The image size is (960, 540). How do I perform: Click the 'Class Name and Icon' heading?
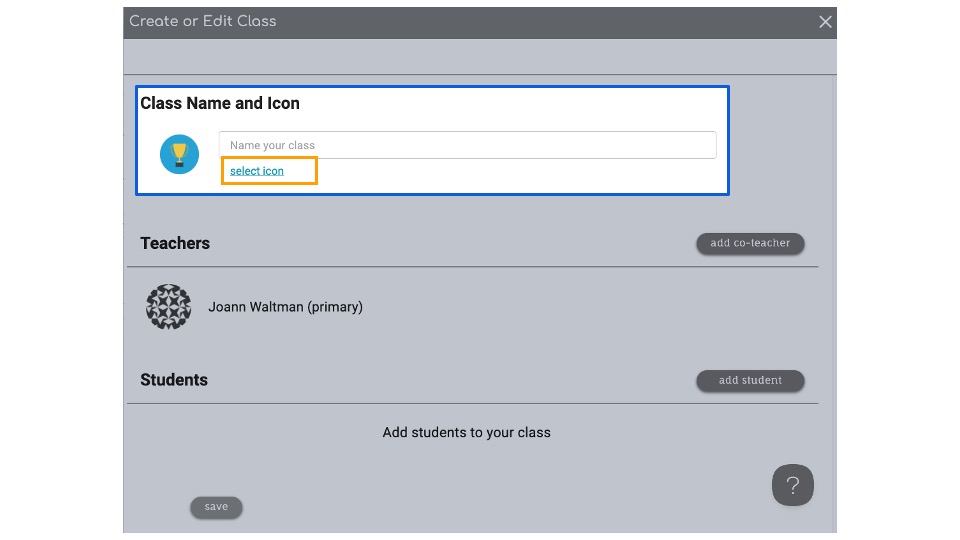[220, 103]
